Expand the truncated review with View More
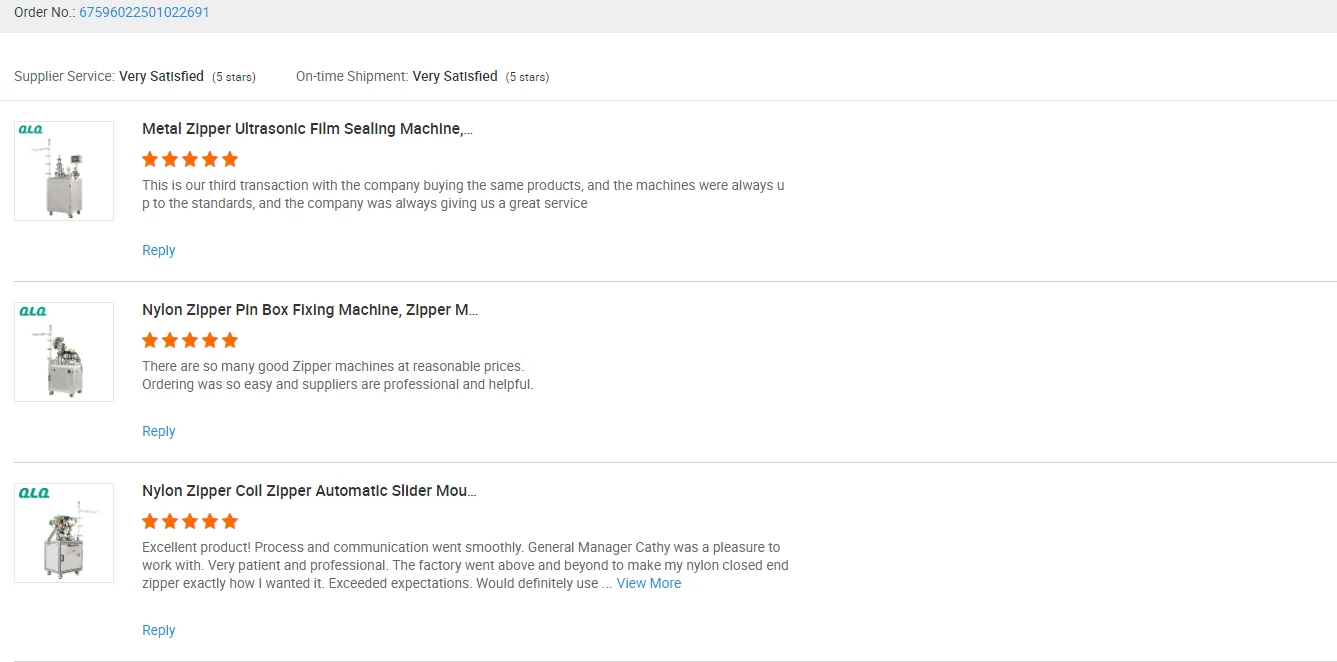1337x662 pixels. [x=648, y=583]
